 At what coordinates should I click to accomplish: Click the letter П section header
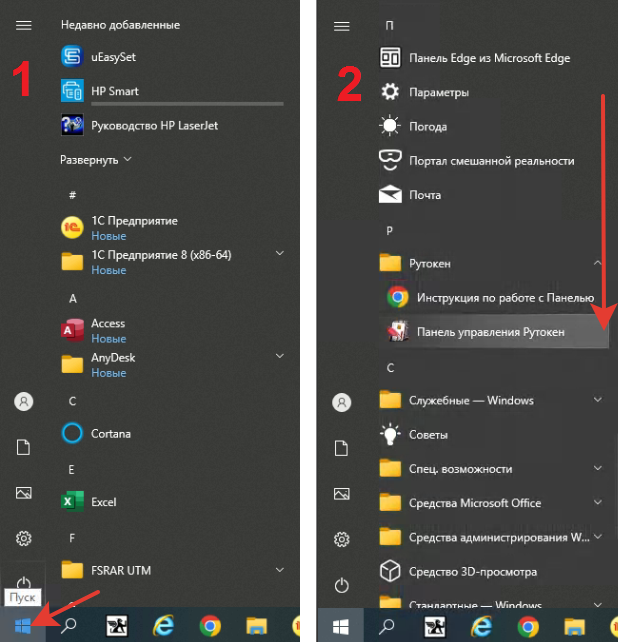[389, 25]
